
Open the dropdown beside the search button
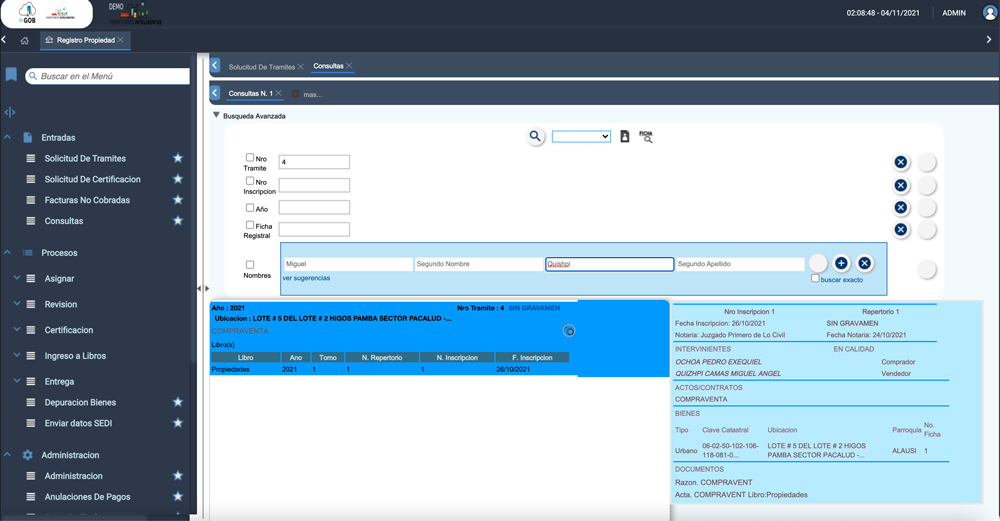pos(581,136)
